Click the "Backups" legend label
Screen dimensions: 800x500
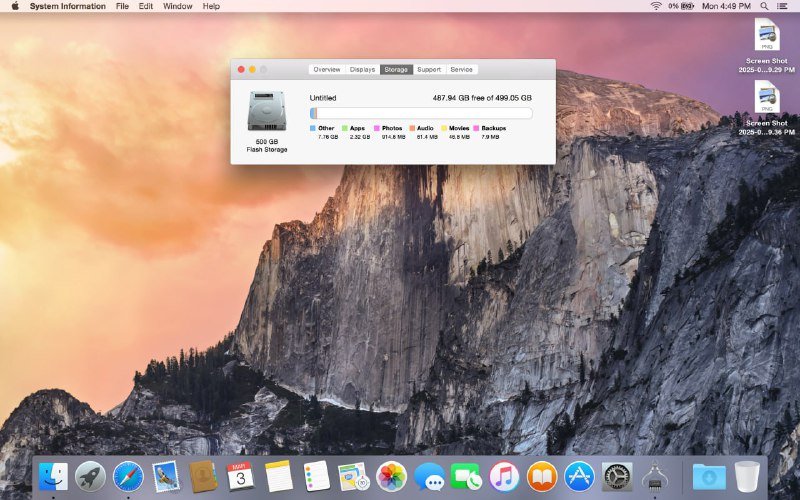click(494, 129)
